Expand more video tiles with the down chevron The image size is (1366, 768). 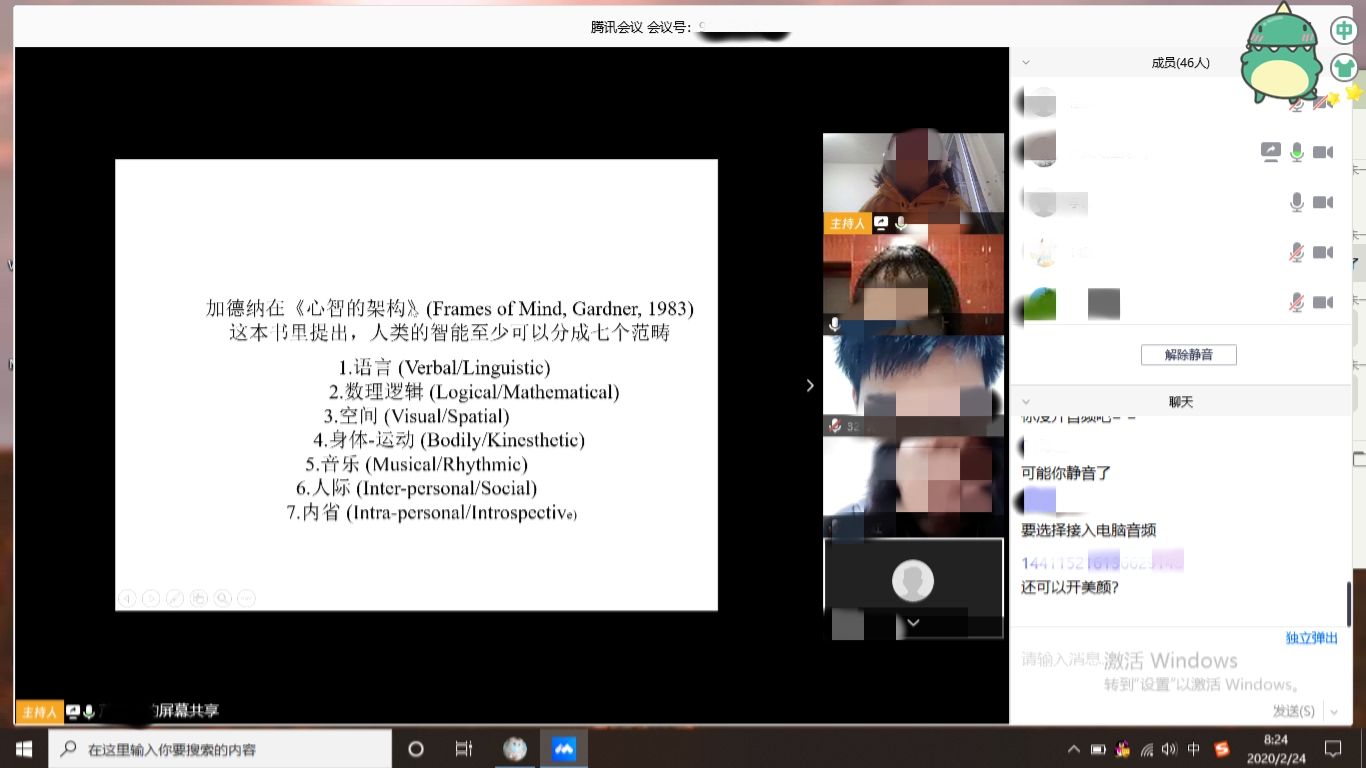click(913, 622)
